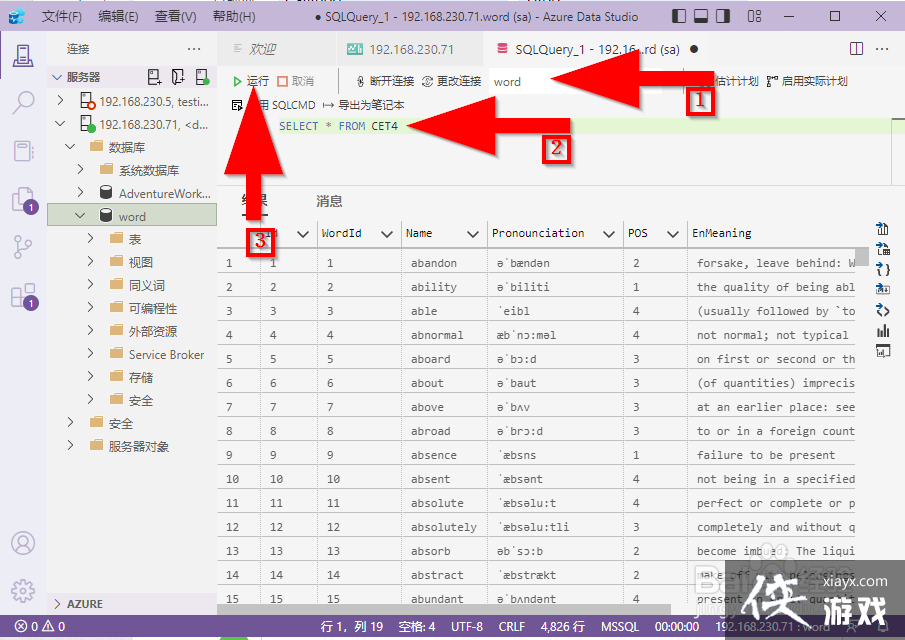Export the query results to Excel
The height and width of the screenshot is (640, 905).
click(882, 250)
